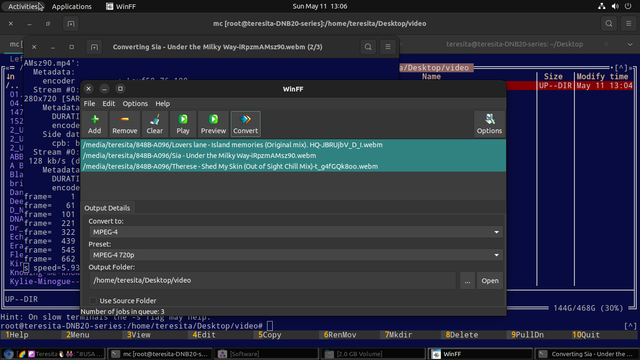Click the Play toolbar icon in WinFF
Viewport: 640px width, 360px height.
pos(183,124)
